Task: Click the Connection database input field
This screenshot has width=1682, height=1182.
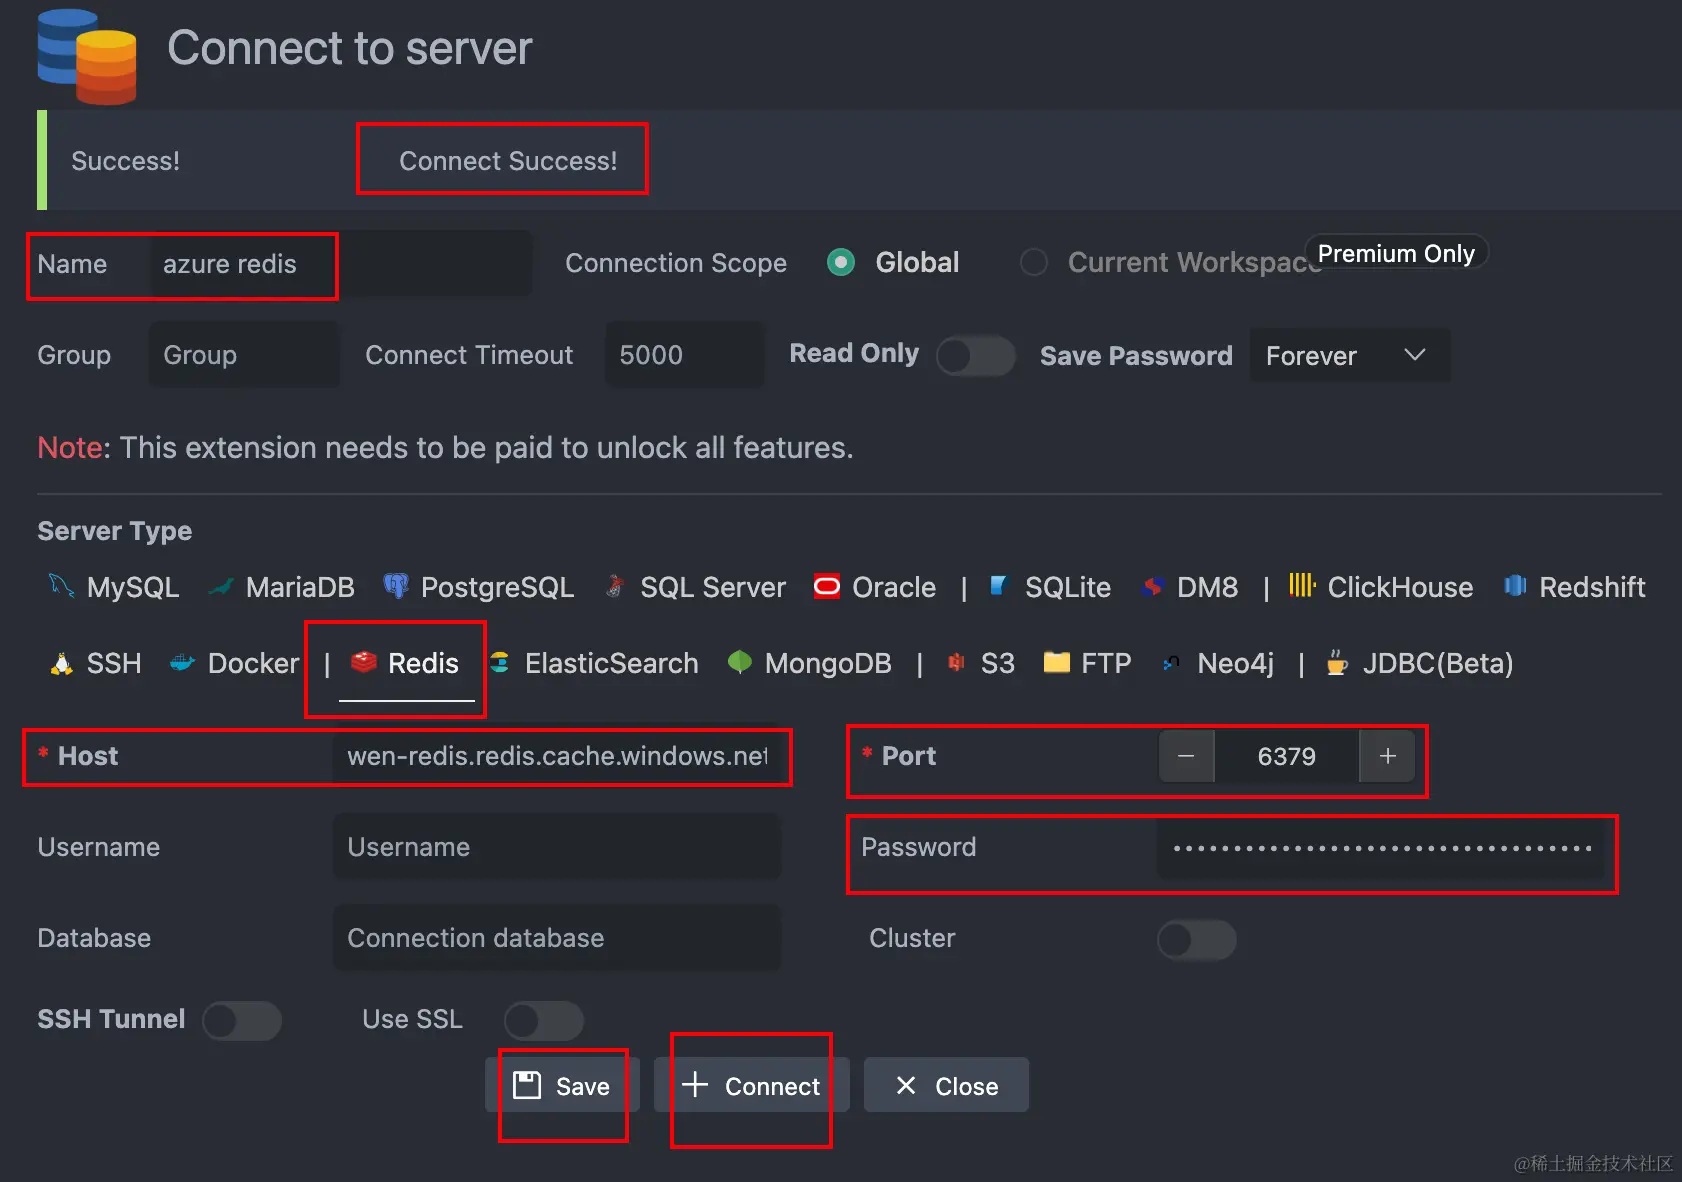Action: pyautogui.click(x=557, y=938)
